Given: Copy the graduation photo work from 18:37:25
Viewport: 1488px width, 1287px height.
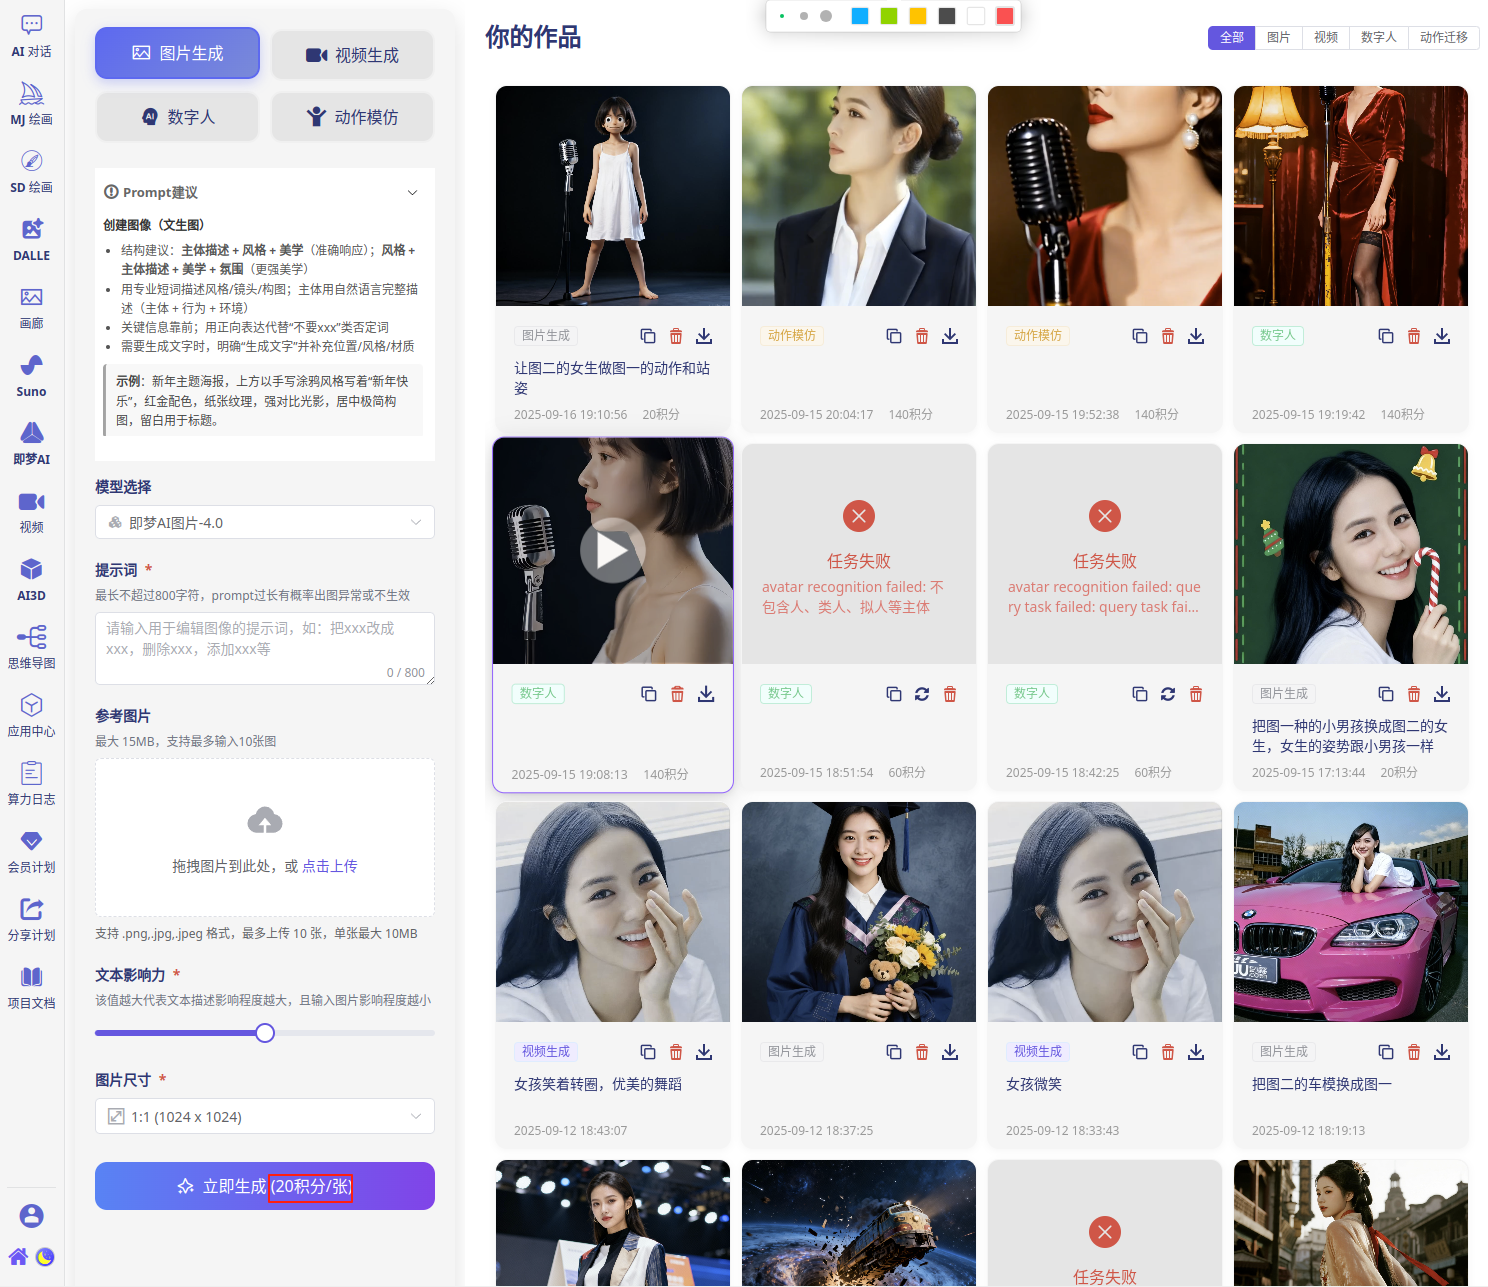Looking at the screenshot, I should (x=894, y=1052).
